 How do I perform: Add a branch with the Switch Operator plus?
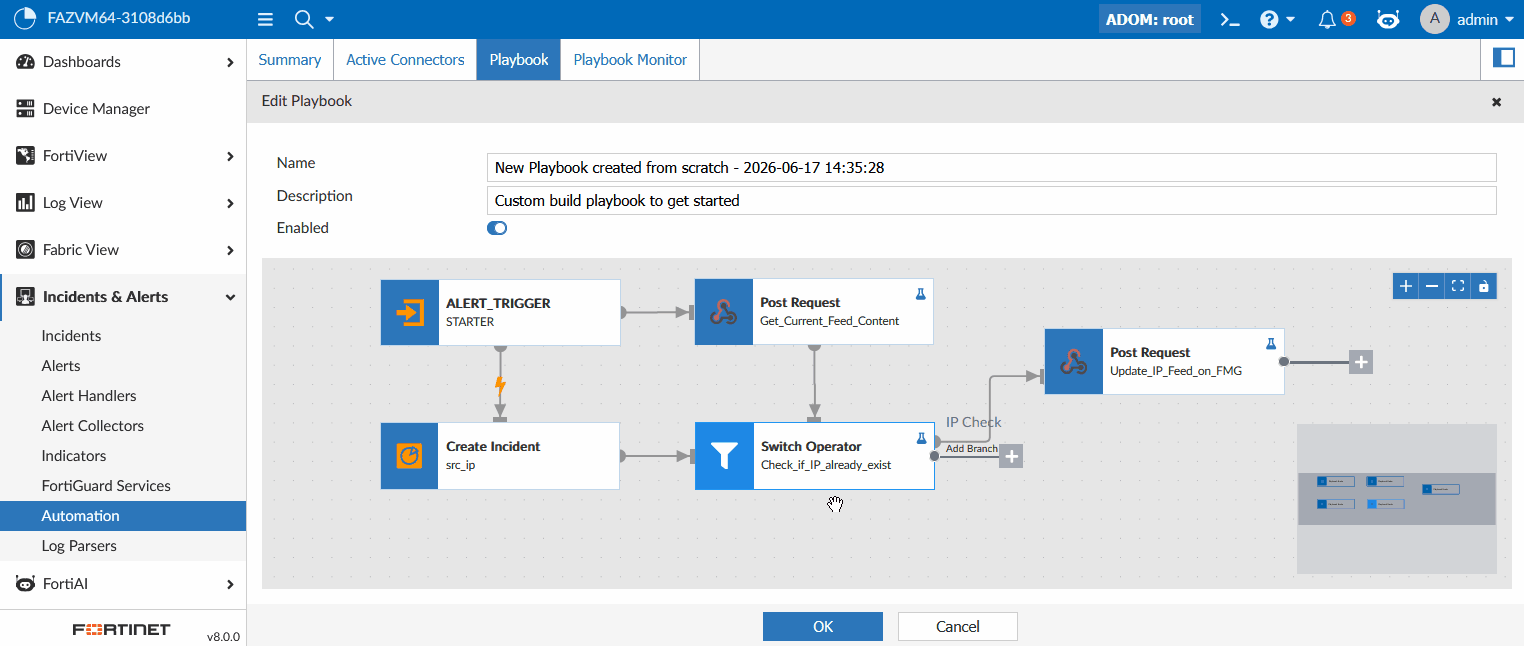1012,456
